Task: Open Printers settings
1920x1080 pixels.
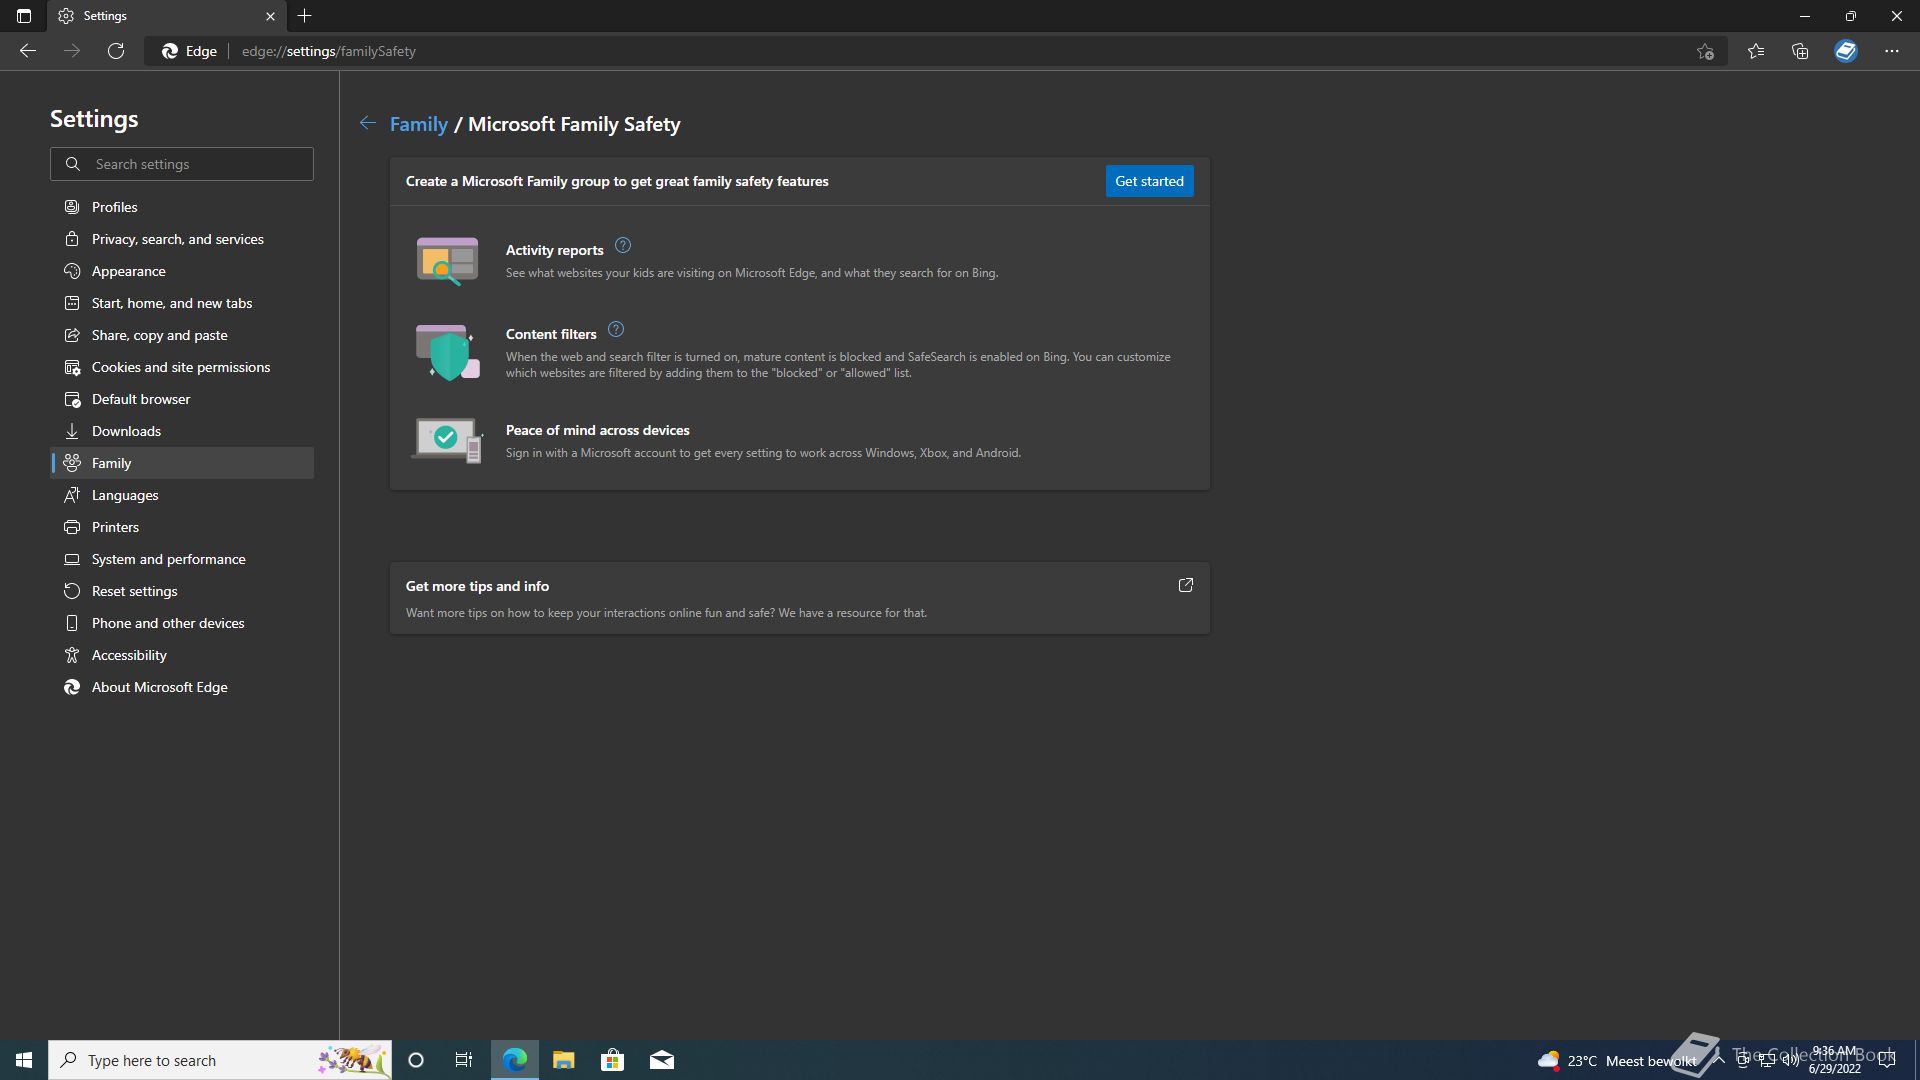Action: tap(182, 527)
